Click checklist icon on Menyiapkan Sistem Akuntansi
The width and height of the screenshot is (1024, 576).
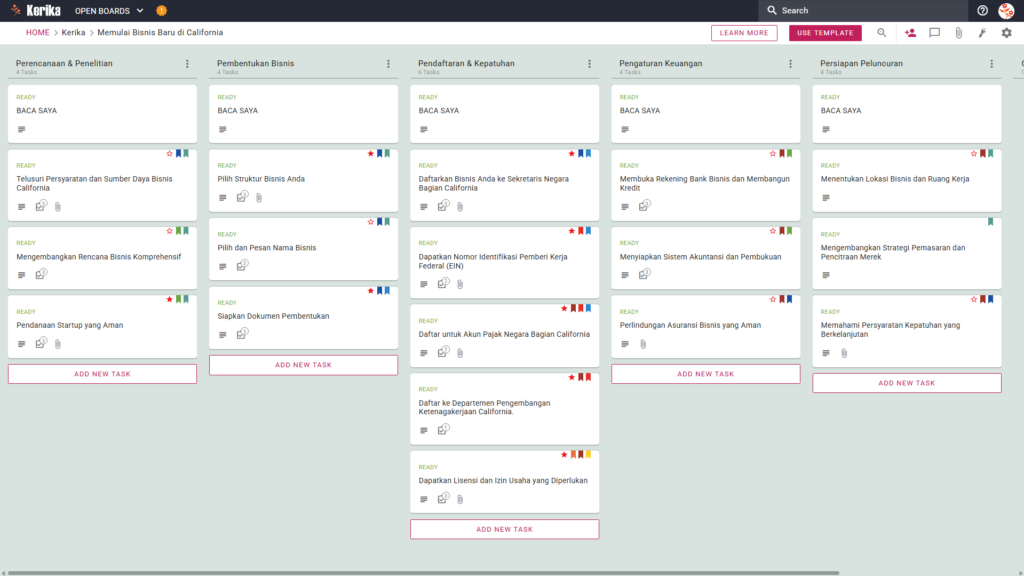[645, 274]
